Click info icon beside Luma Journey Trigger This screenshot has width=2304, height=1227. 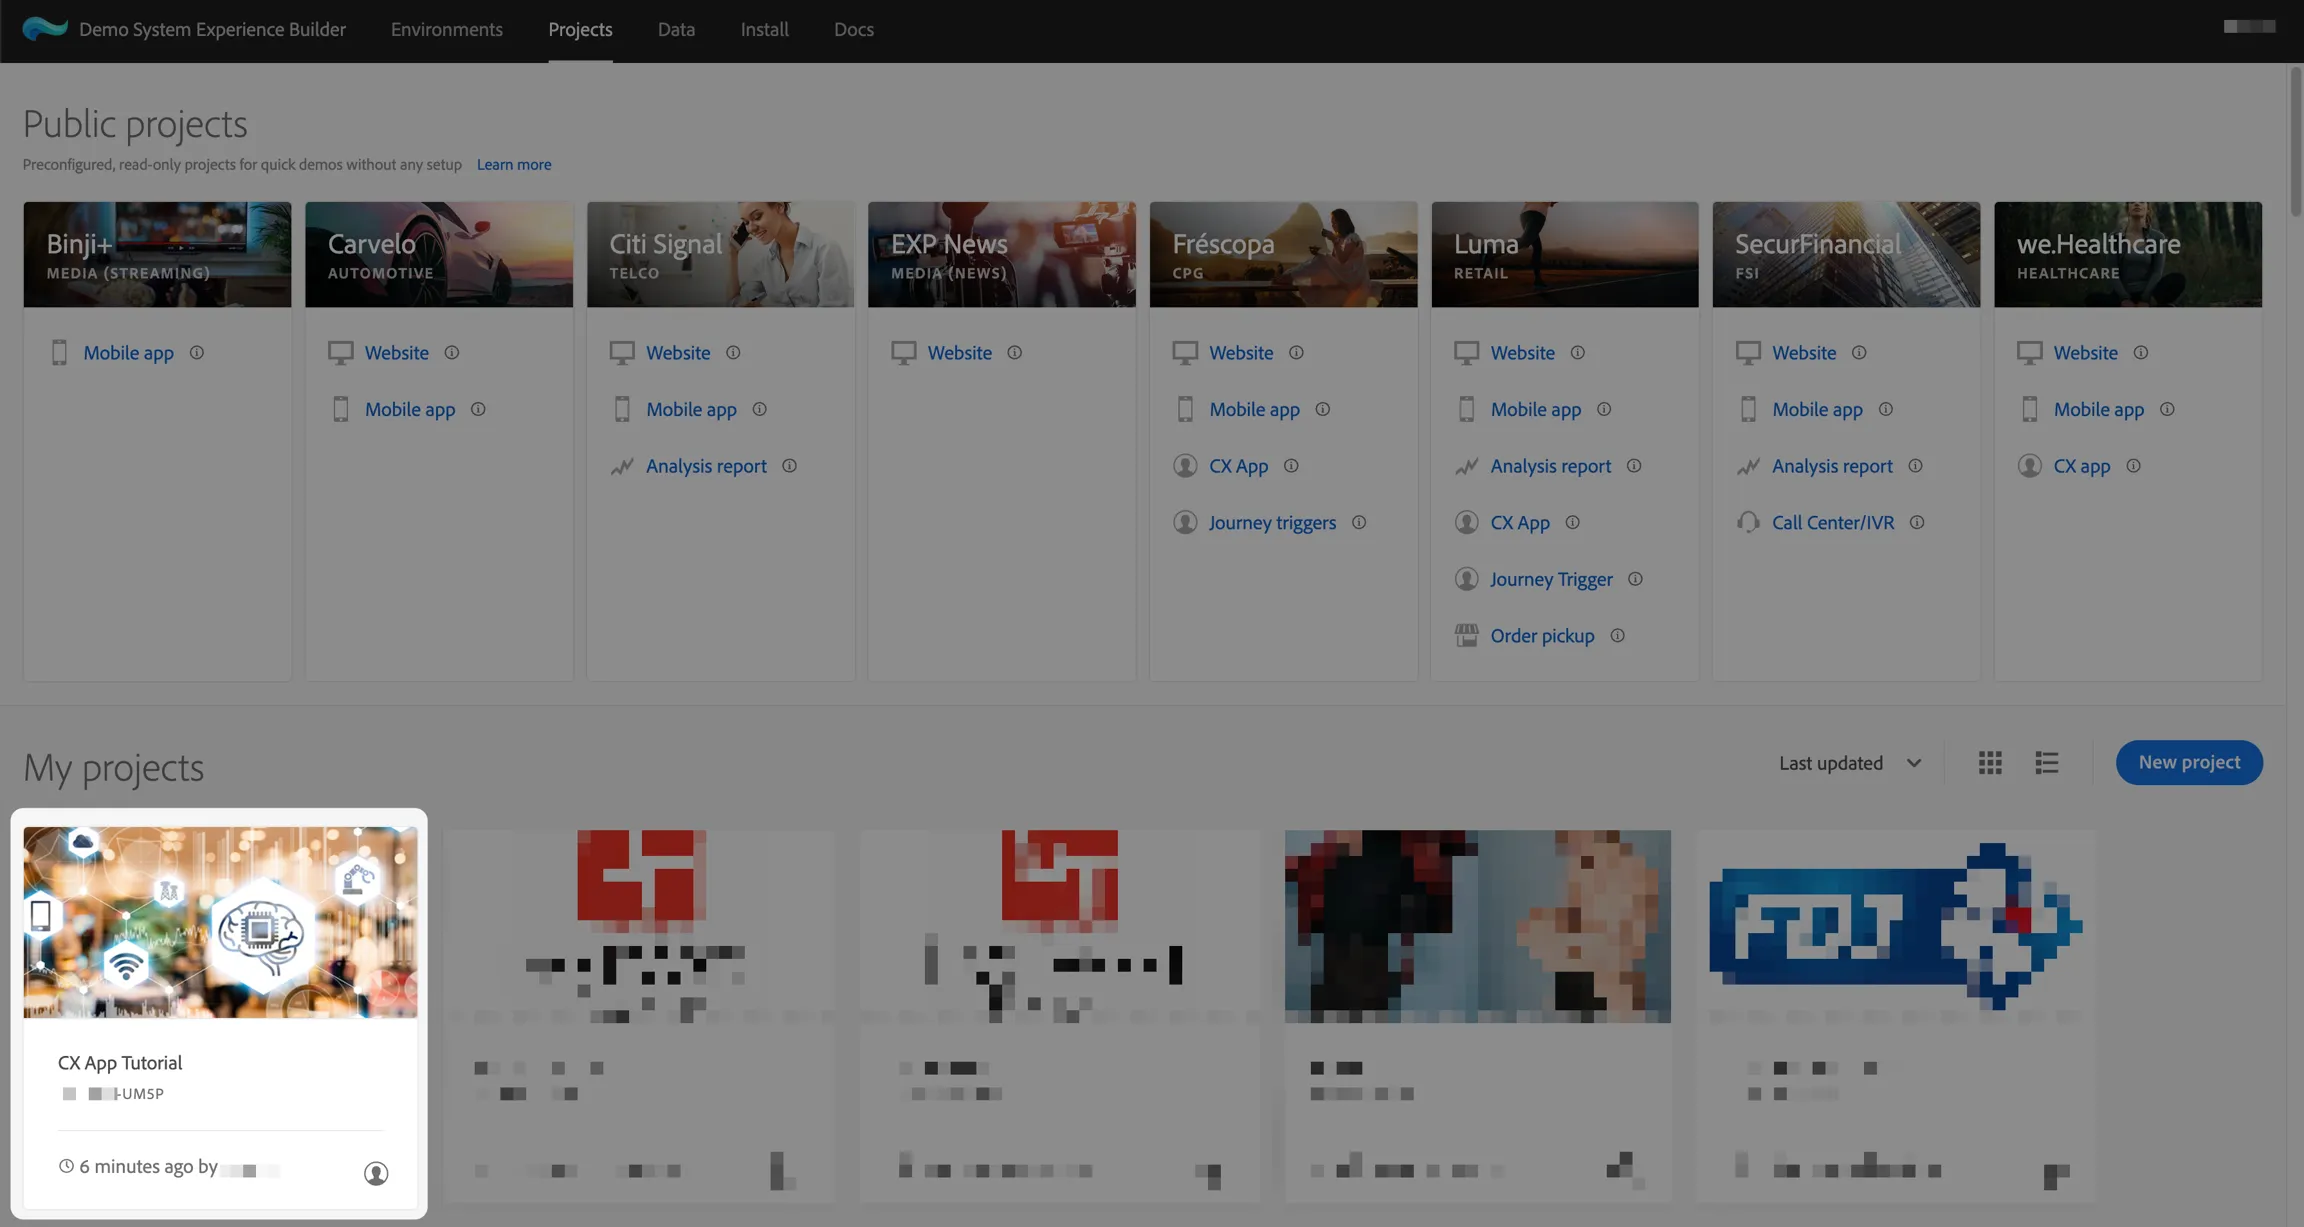tap(1636, 578)
